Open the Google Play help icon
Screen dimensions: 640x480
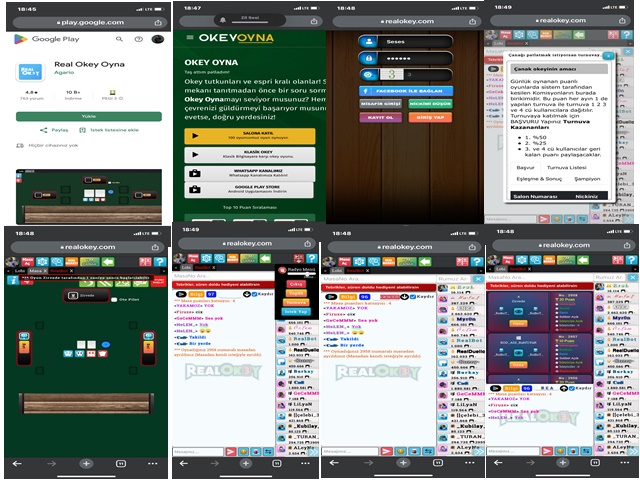(139, 39)
